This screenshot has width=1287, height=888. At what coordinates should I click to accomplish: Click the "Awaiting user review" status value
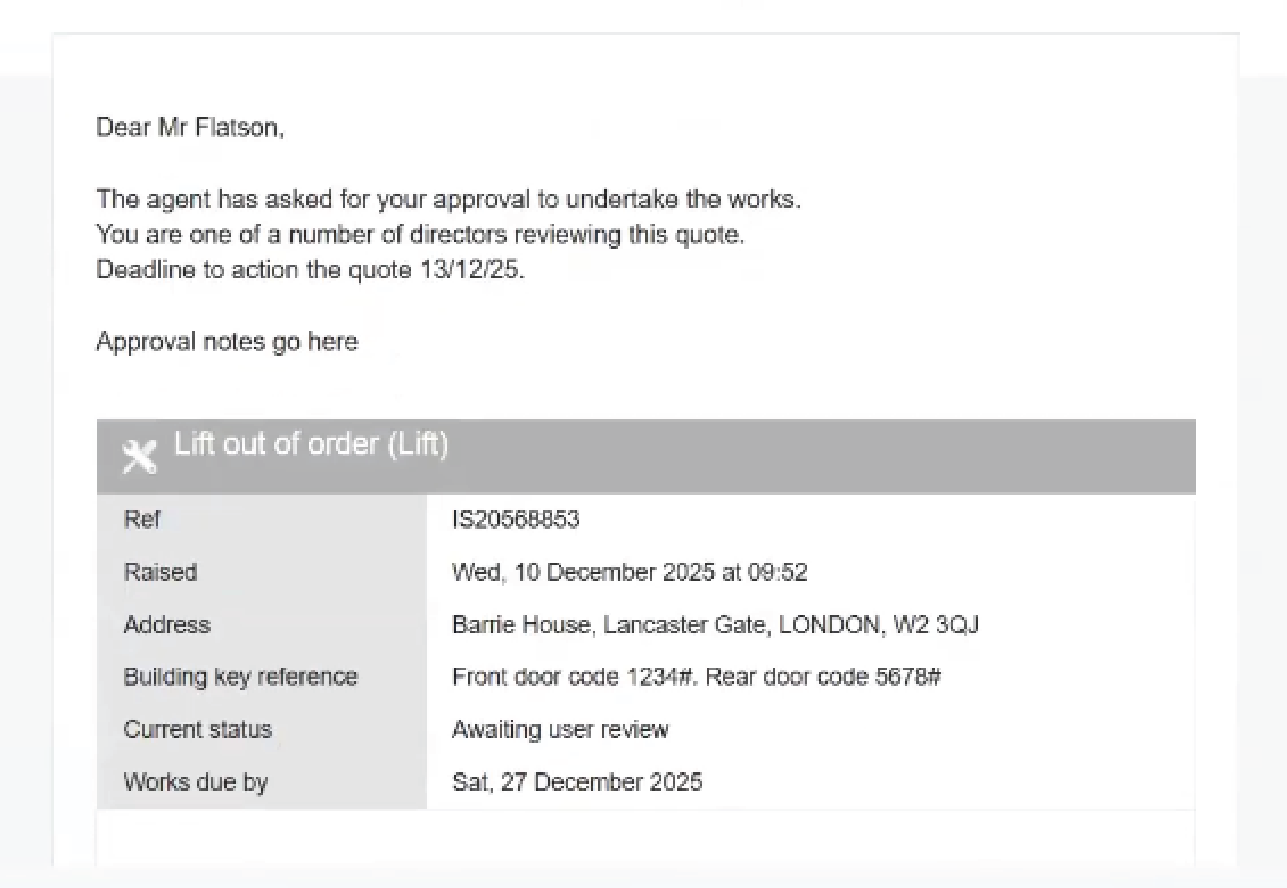click(x=560, y=729)
